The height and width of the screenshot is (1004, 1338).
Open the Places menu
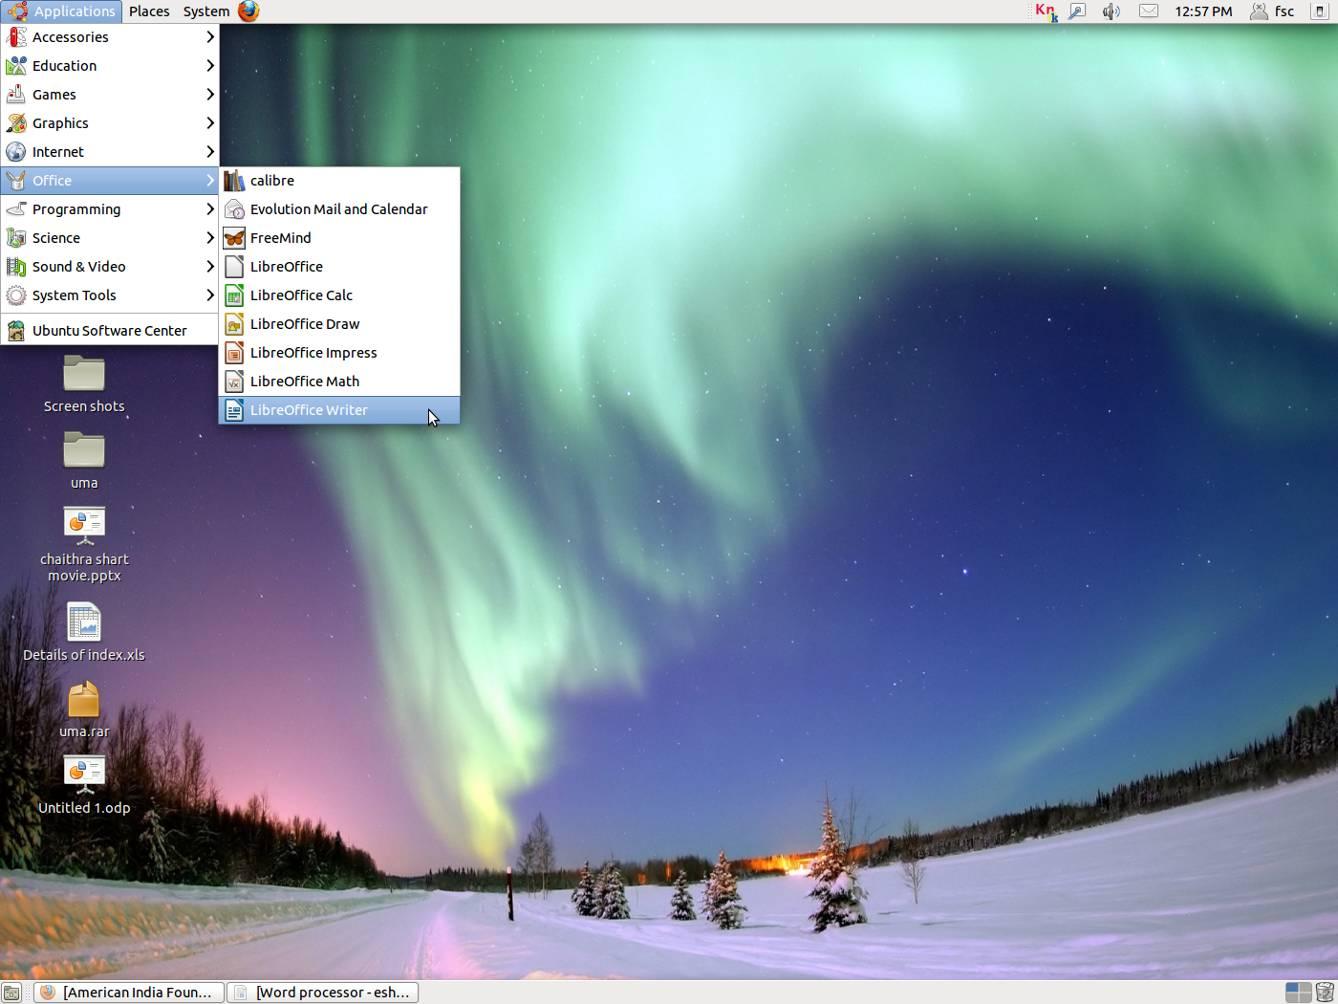click(149, 11)
